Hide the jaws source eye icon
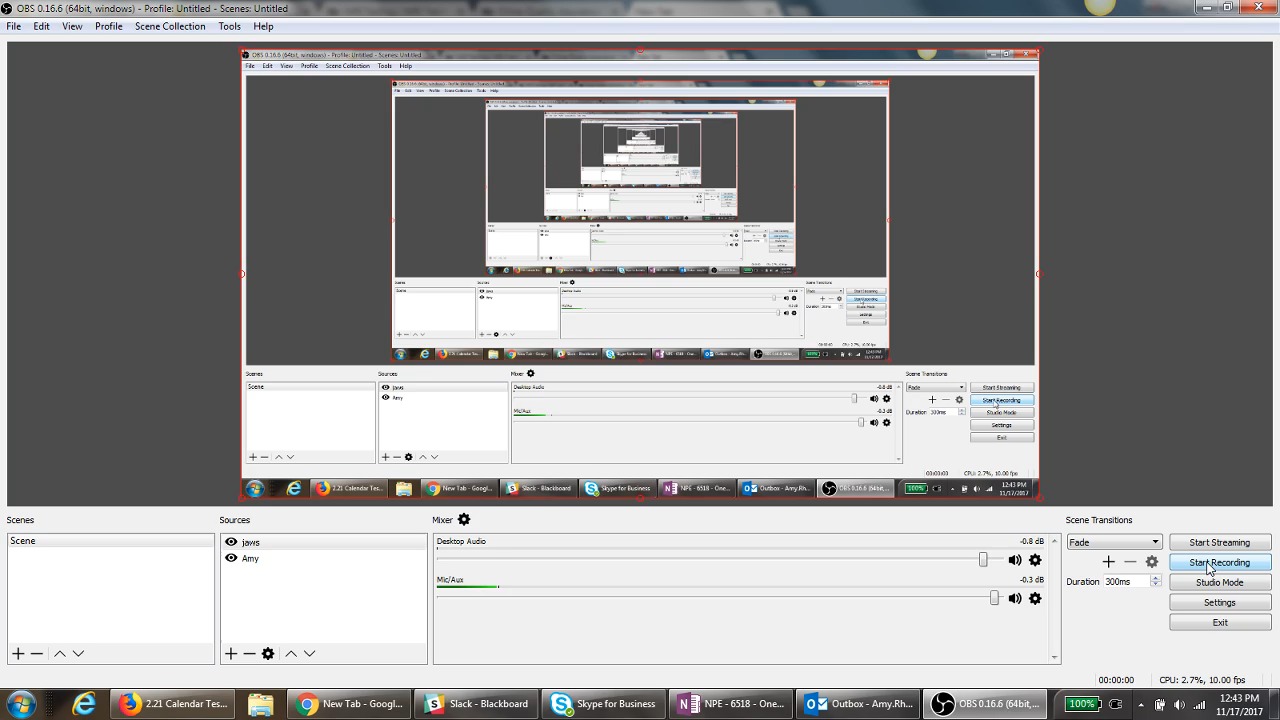 click(x=231, y=543)
